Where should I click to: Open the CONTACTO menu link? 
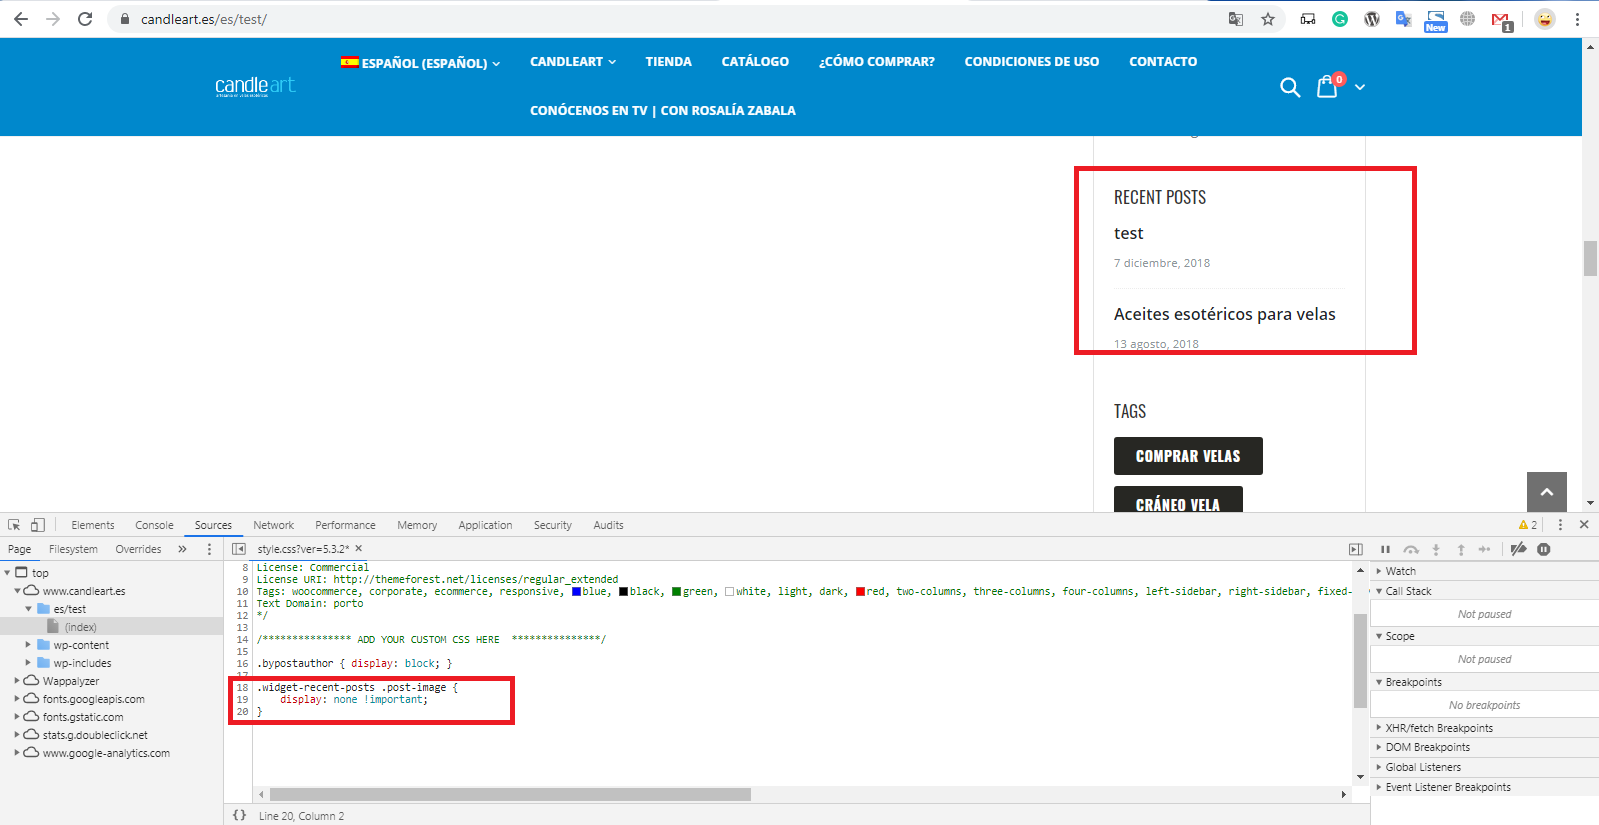click(x=1163, y=62)
